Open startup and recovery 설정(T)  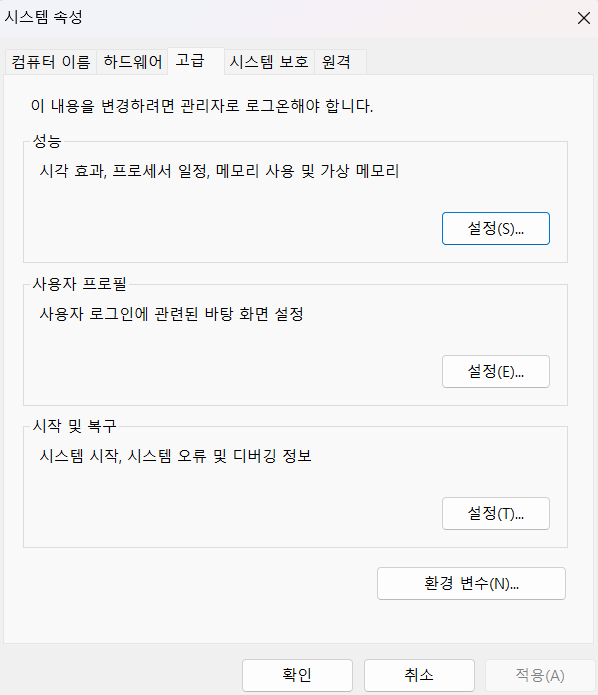[496, 514]
